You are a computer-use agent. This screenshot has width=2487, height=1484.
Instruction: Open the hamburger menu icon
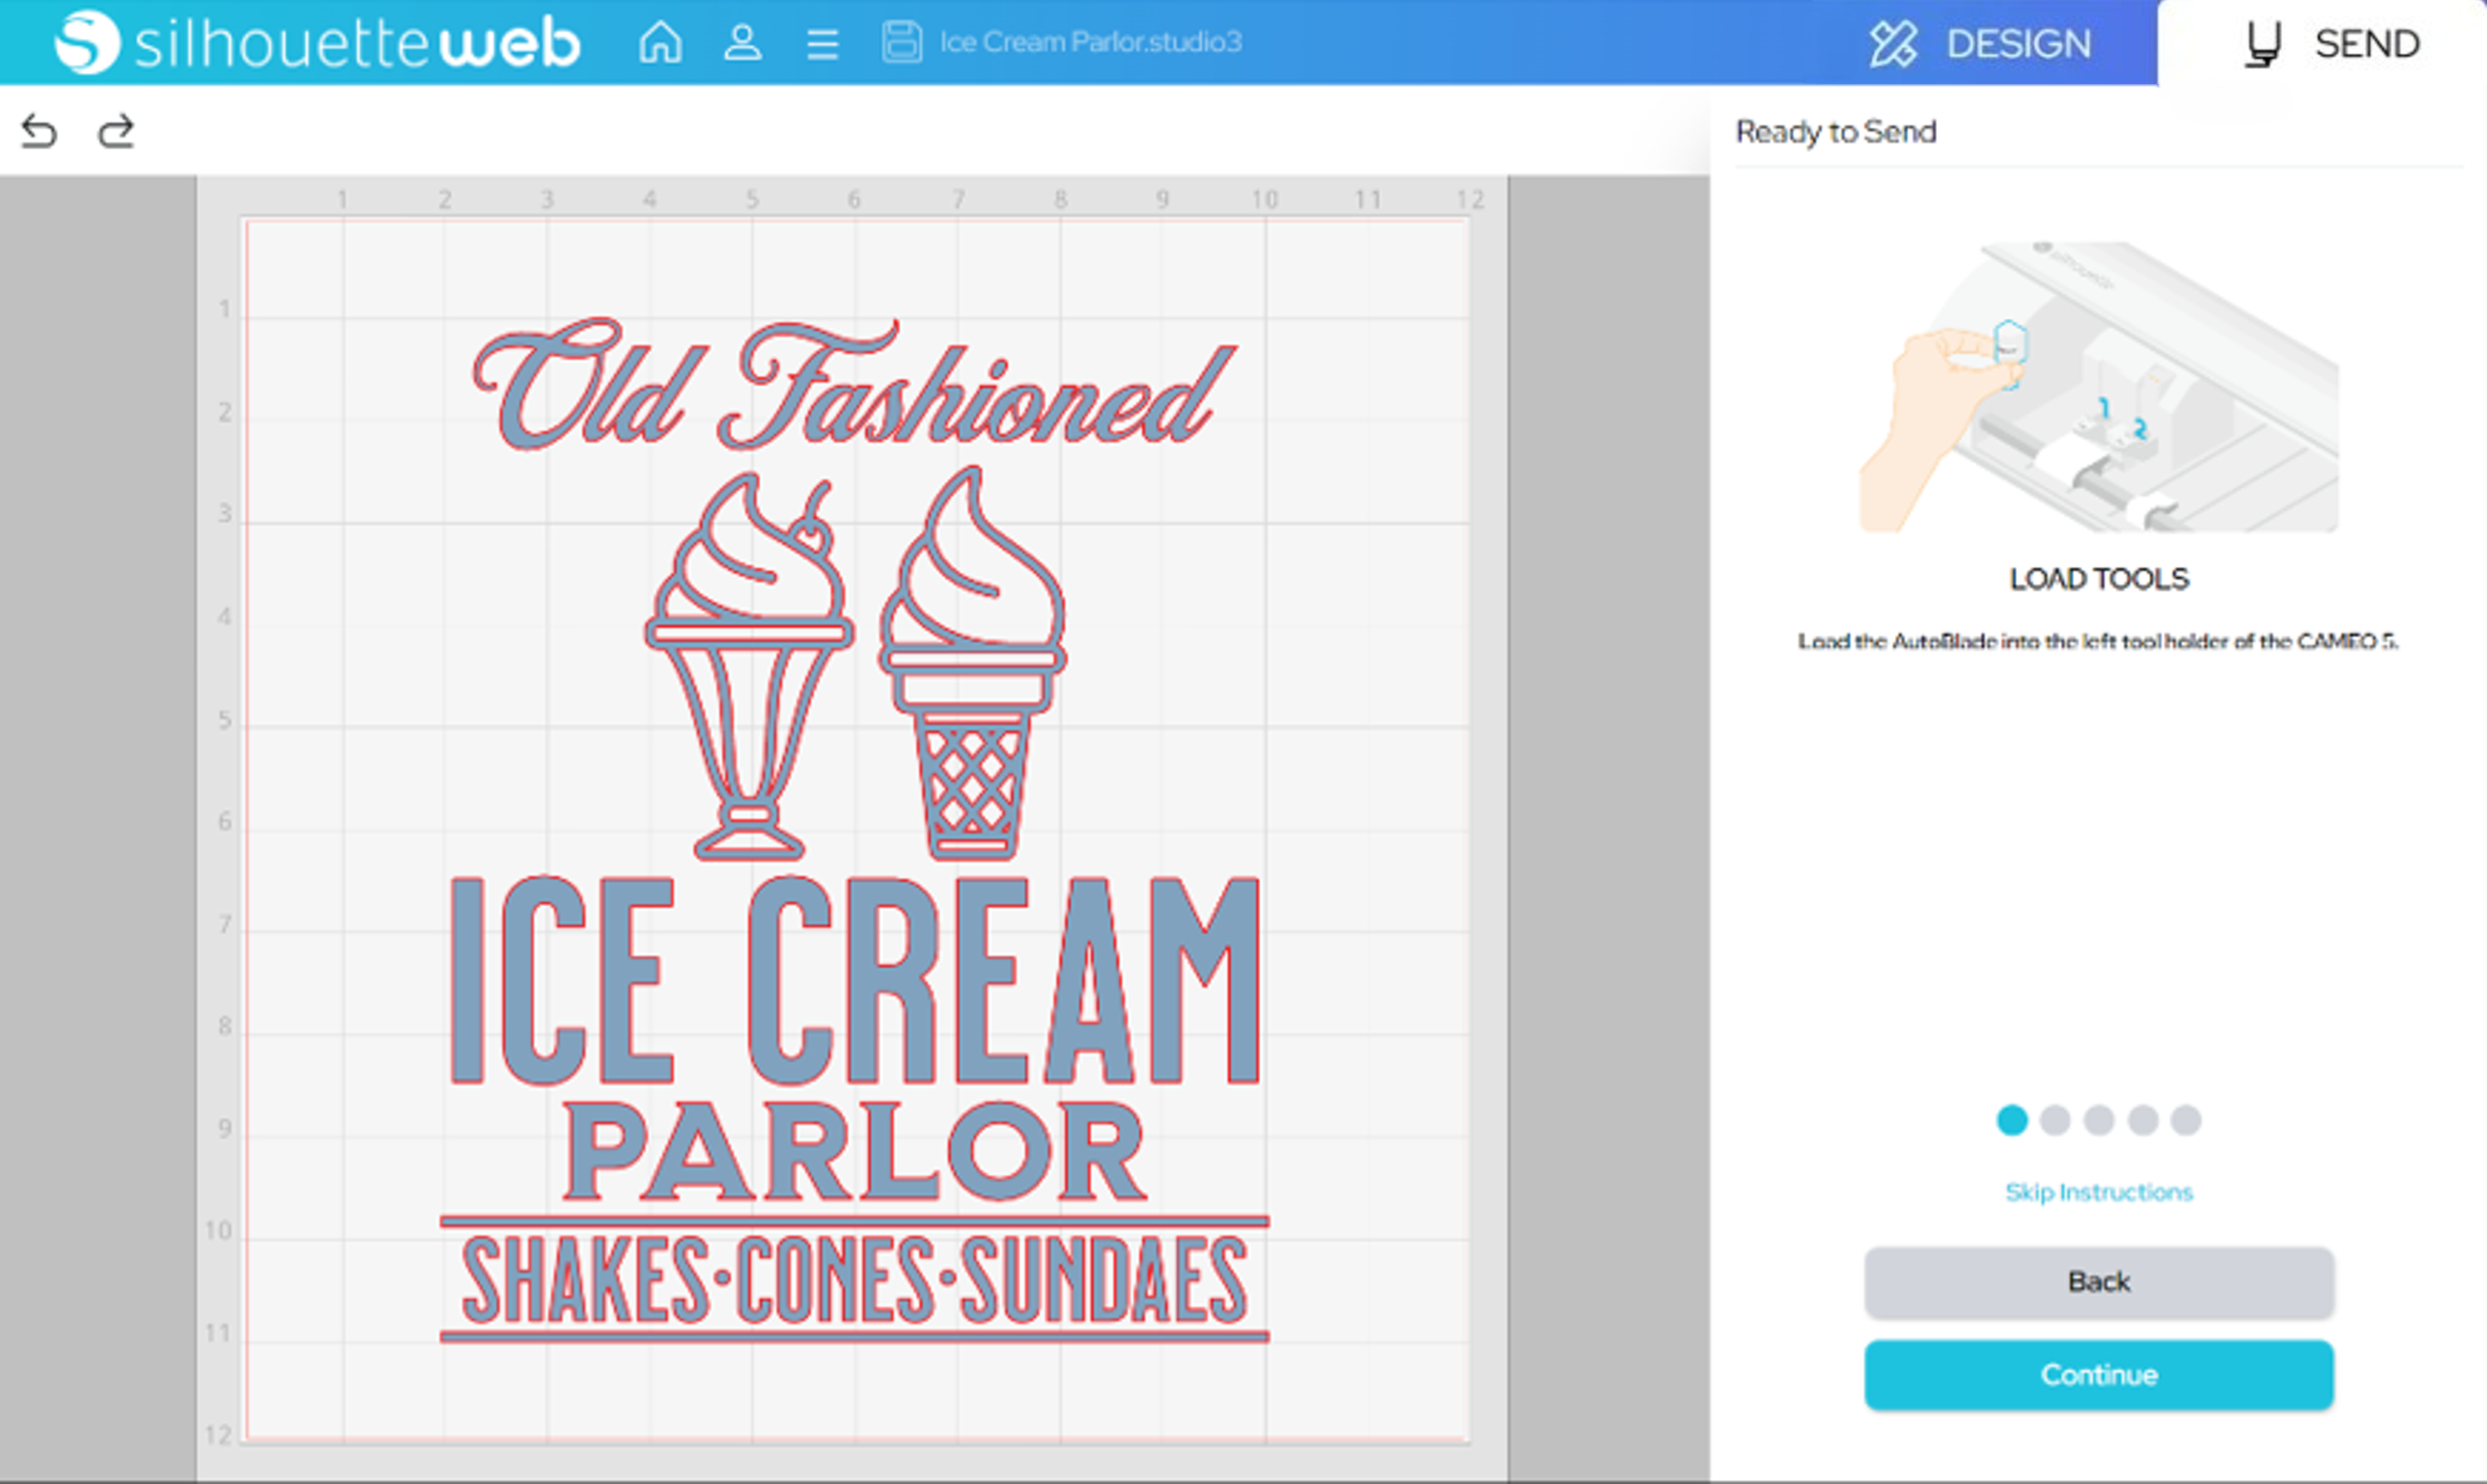(x=822, y=44)
